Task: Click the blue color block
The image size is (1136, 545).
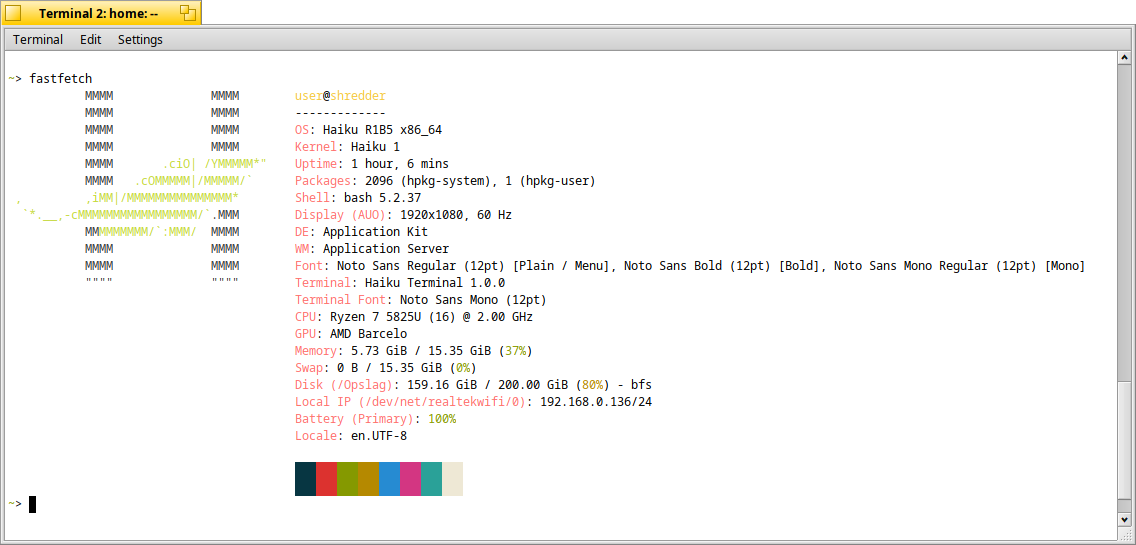Action: tap(389, 479)
